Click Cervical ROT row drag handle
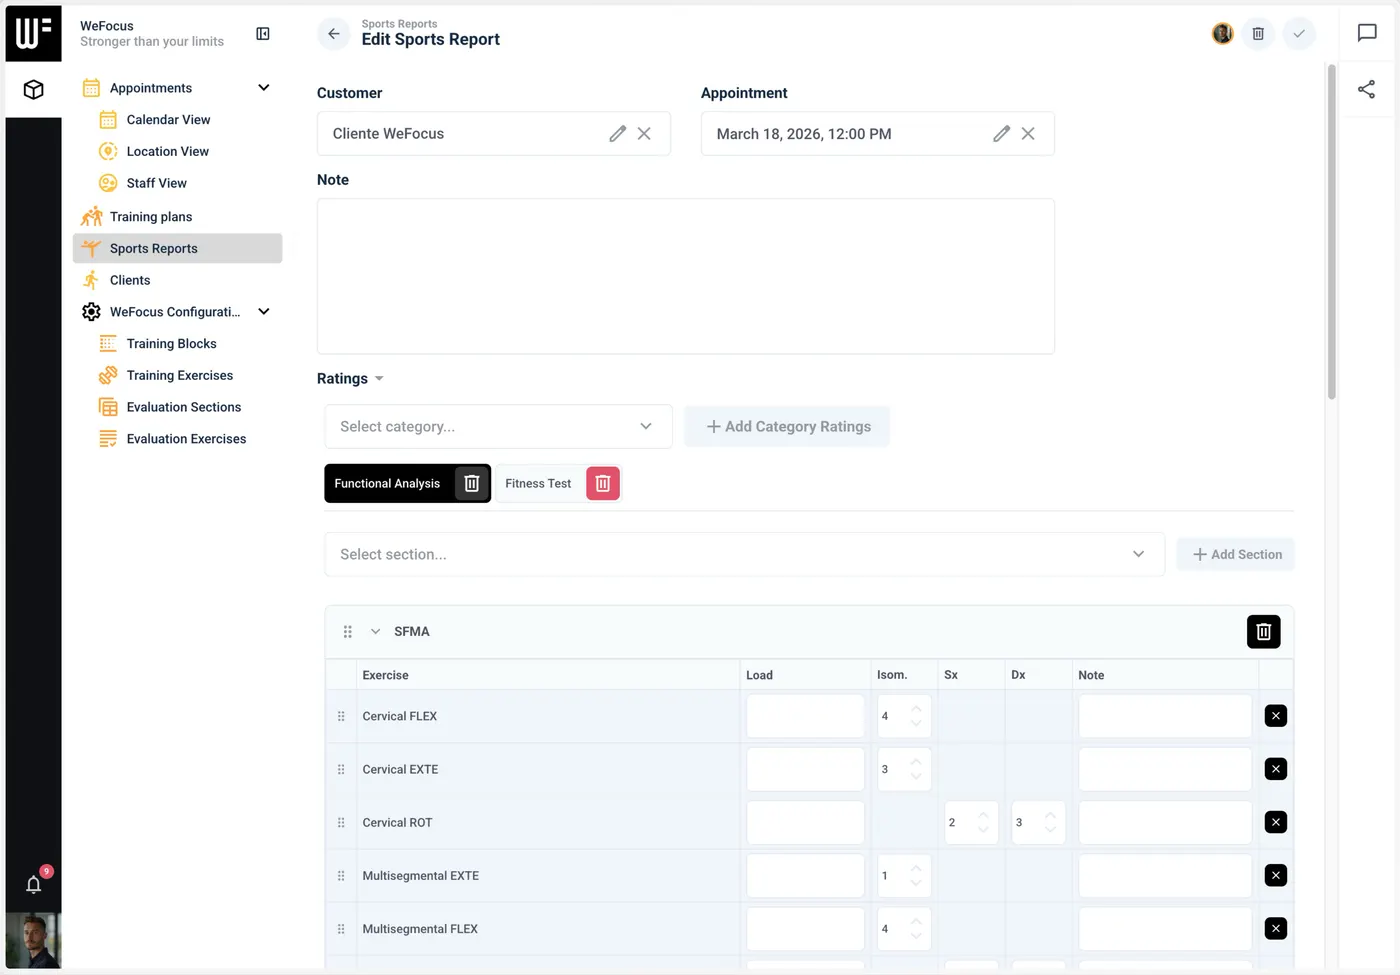Viewport: 1400px width, 975px height. click(341, 822)
